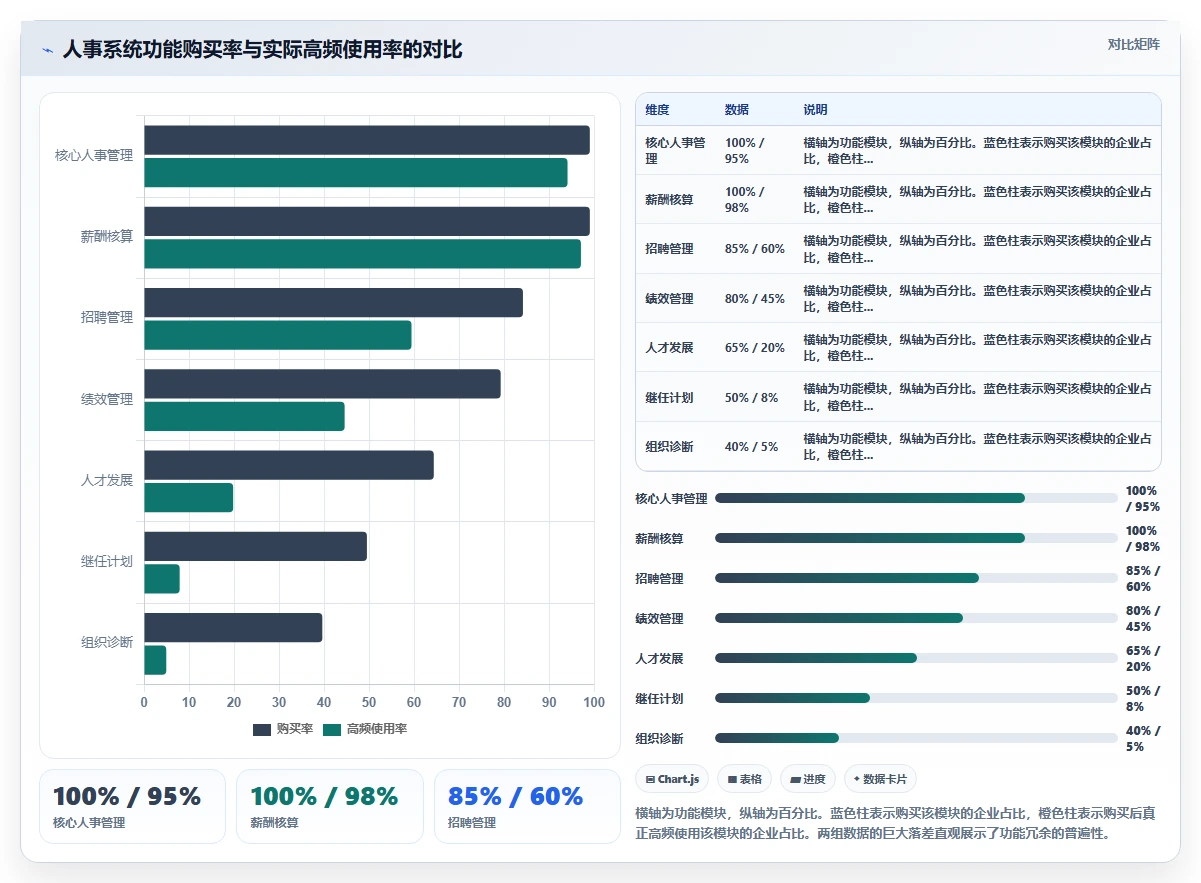This screenshot has width=1201, height=883.
Task: Click the dark 购买率 bar for 组织诊断
Action: tap(233, 628)
